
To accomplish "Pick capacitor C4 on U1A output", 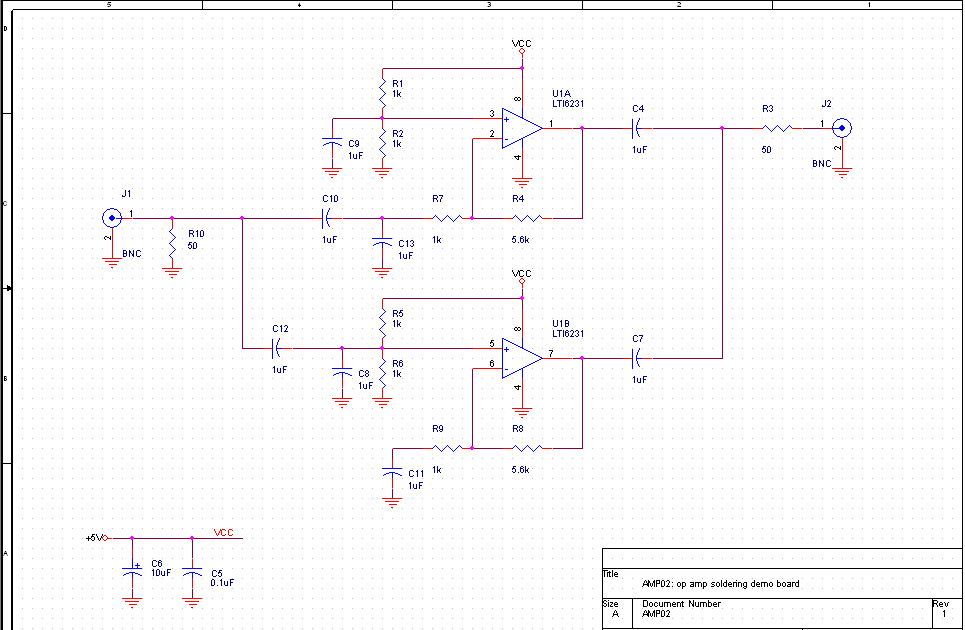I will 637,128.
